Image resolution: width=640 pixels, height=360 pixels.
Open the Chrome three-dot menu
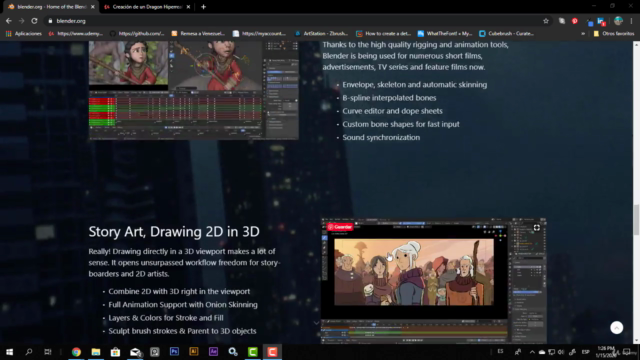pyautogui.click(x=632, y=21)
